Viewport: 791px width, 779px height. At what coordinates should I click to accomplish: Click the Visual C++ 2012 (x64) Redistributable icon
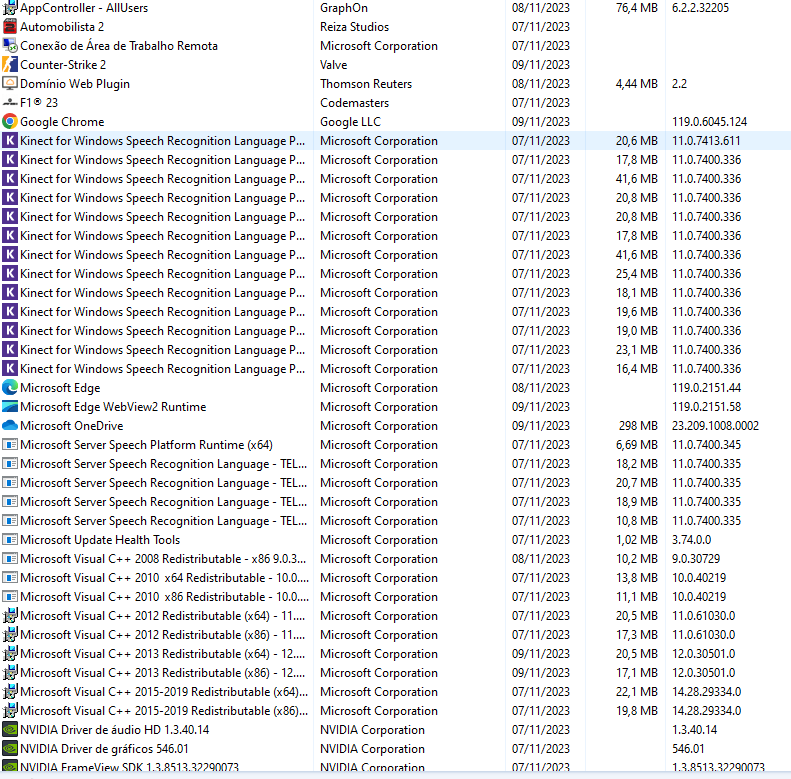click(x=10, y=616)
